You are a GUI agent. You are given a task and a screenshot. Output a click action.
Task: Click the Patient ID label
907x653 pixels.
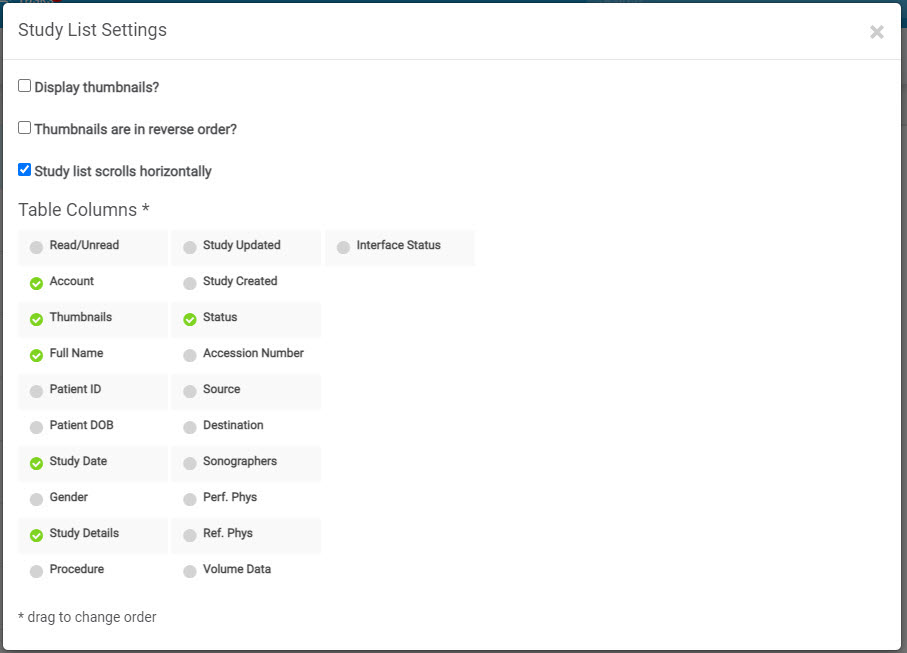coord(75,389)
